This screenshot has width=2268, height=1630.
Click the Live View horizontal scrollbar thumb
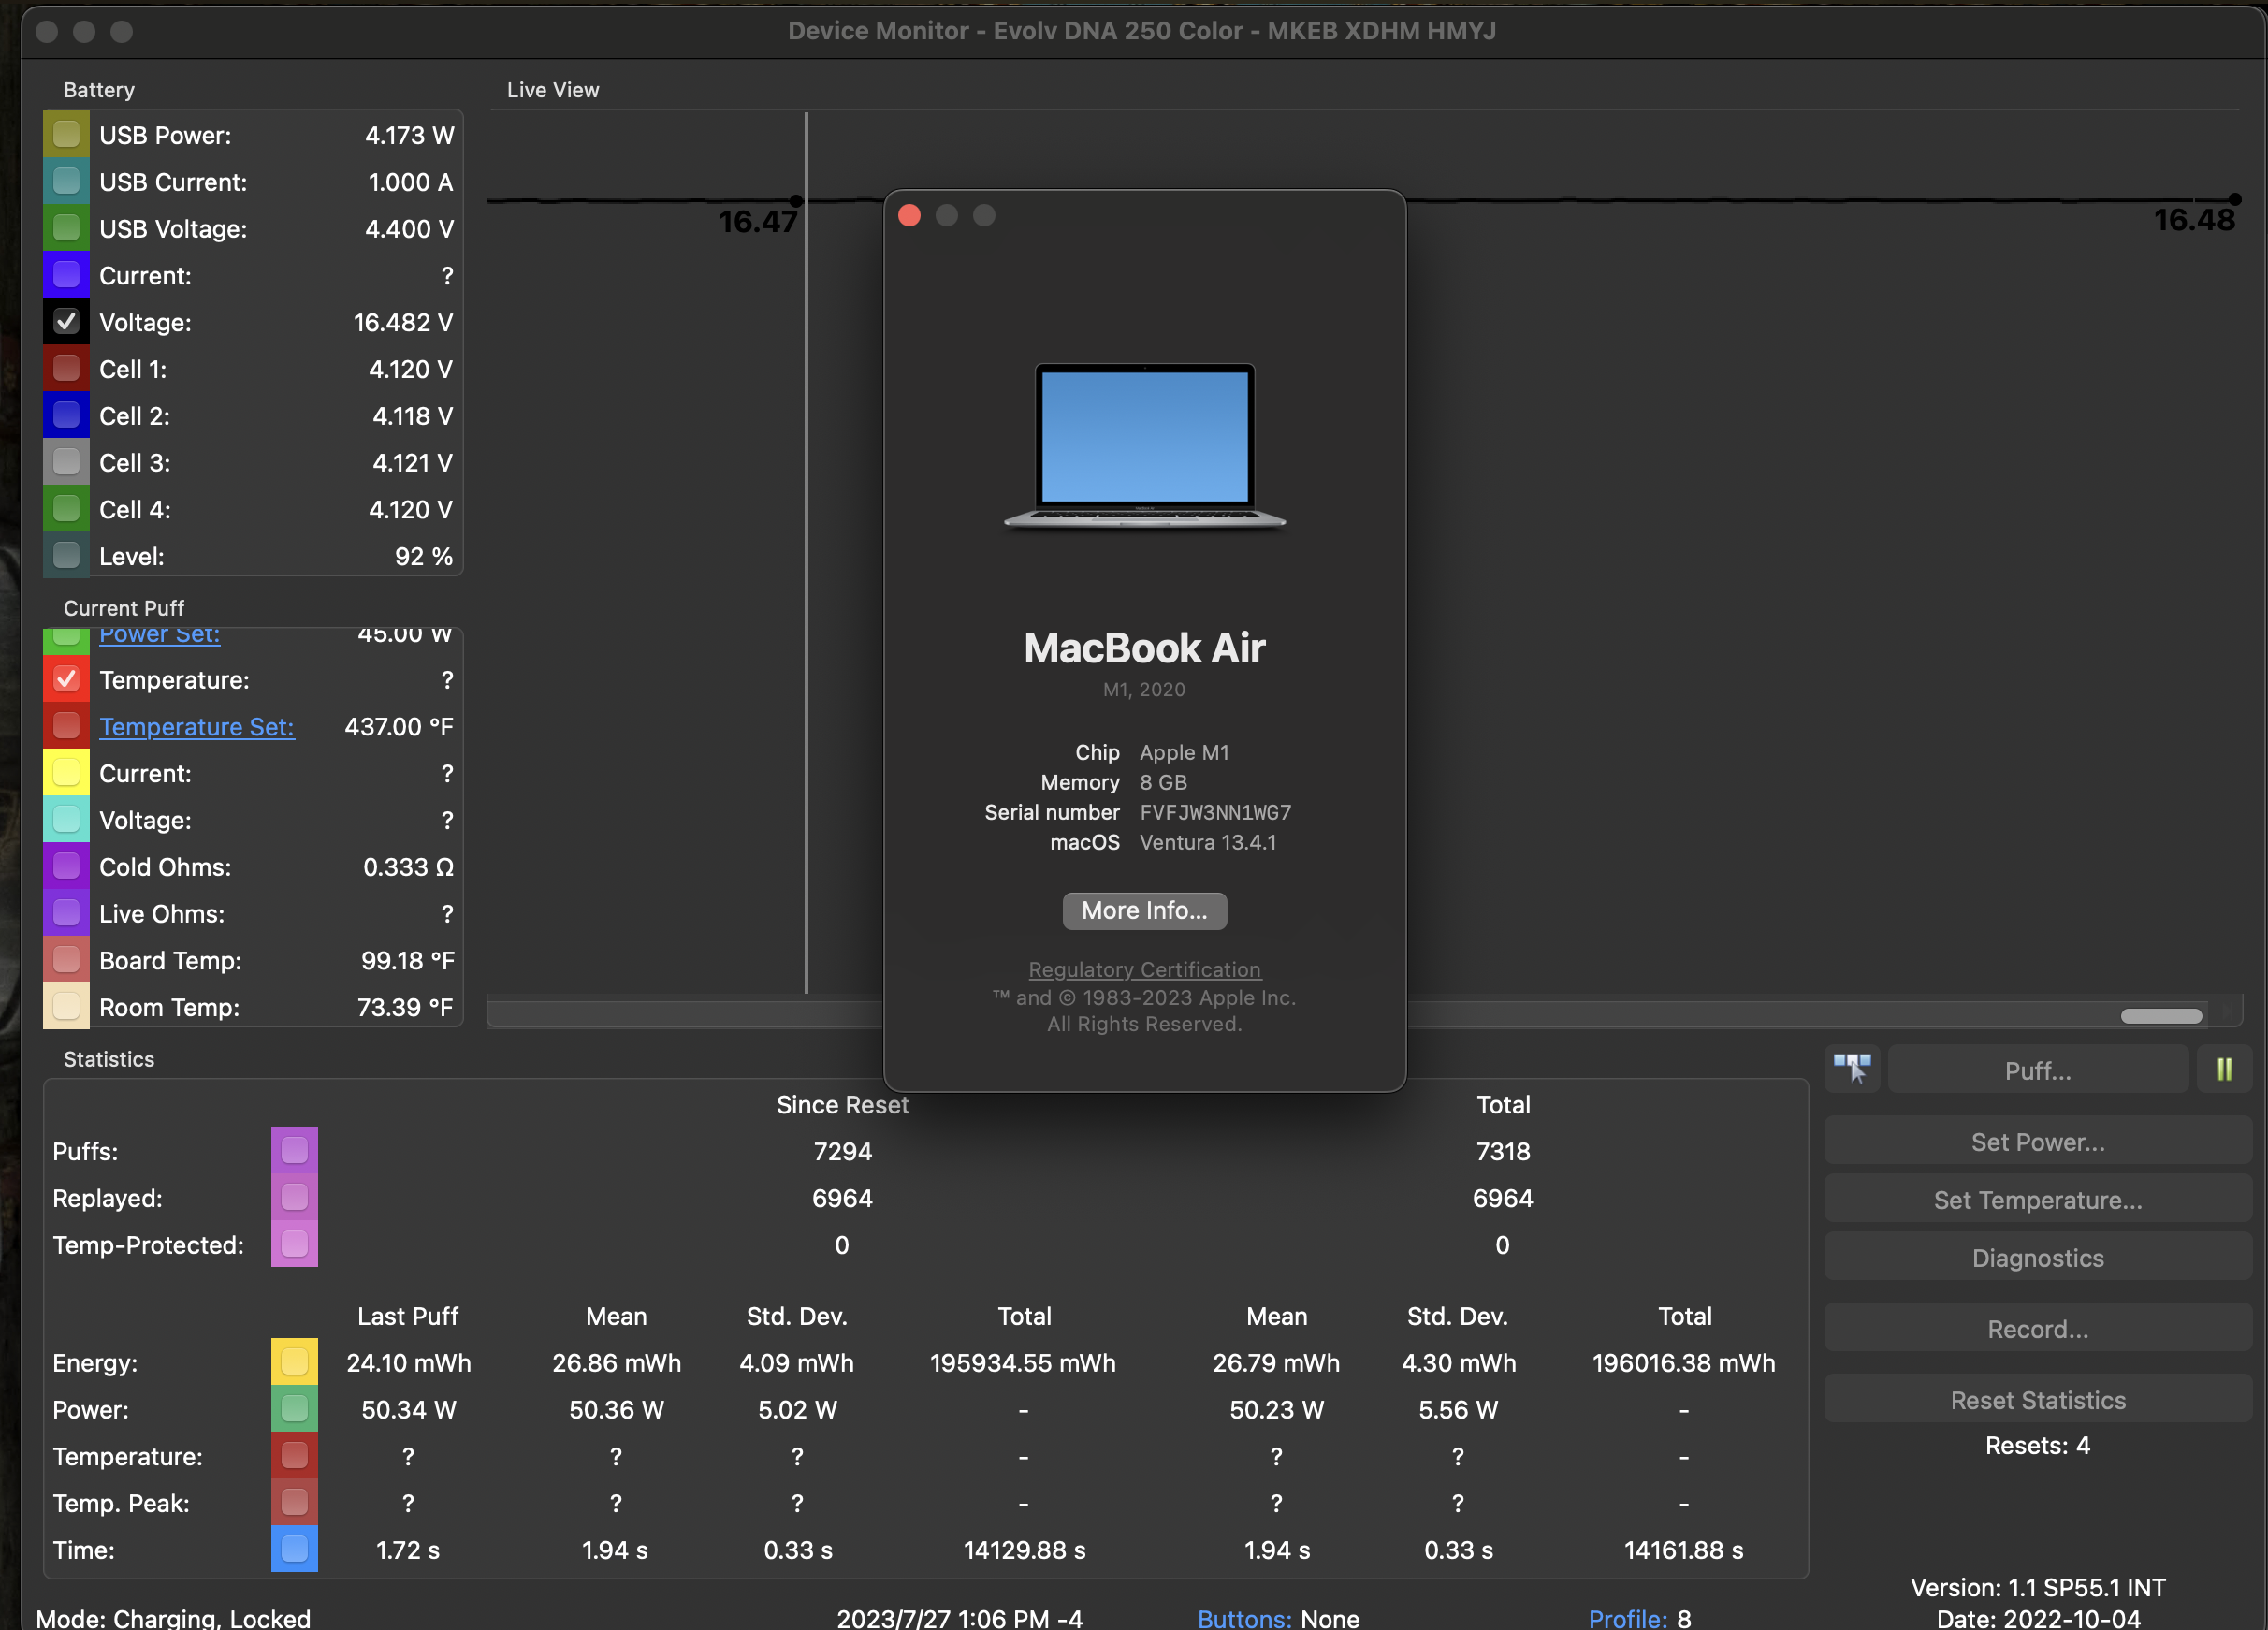coord(2161,1016)
